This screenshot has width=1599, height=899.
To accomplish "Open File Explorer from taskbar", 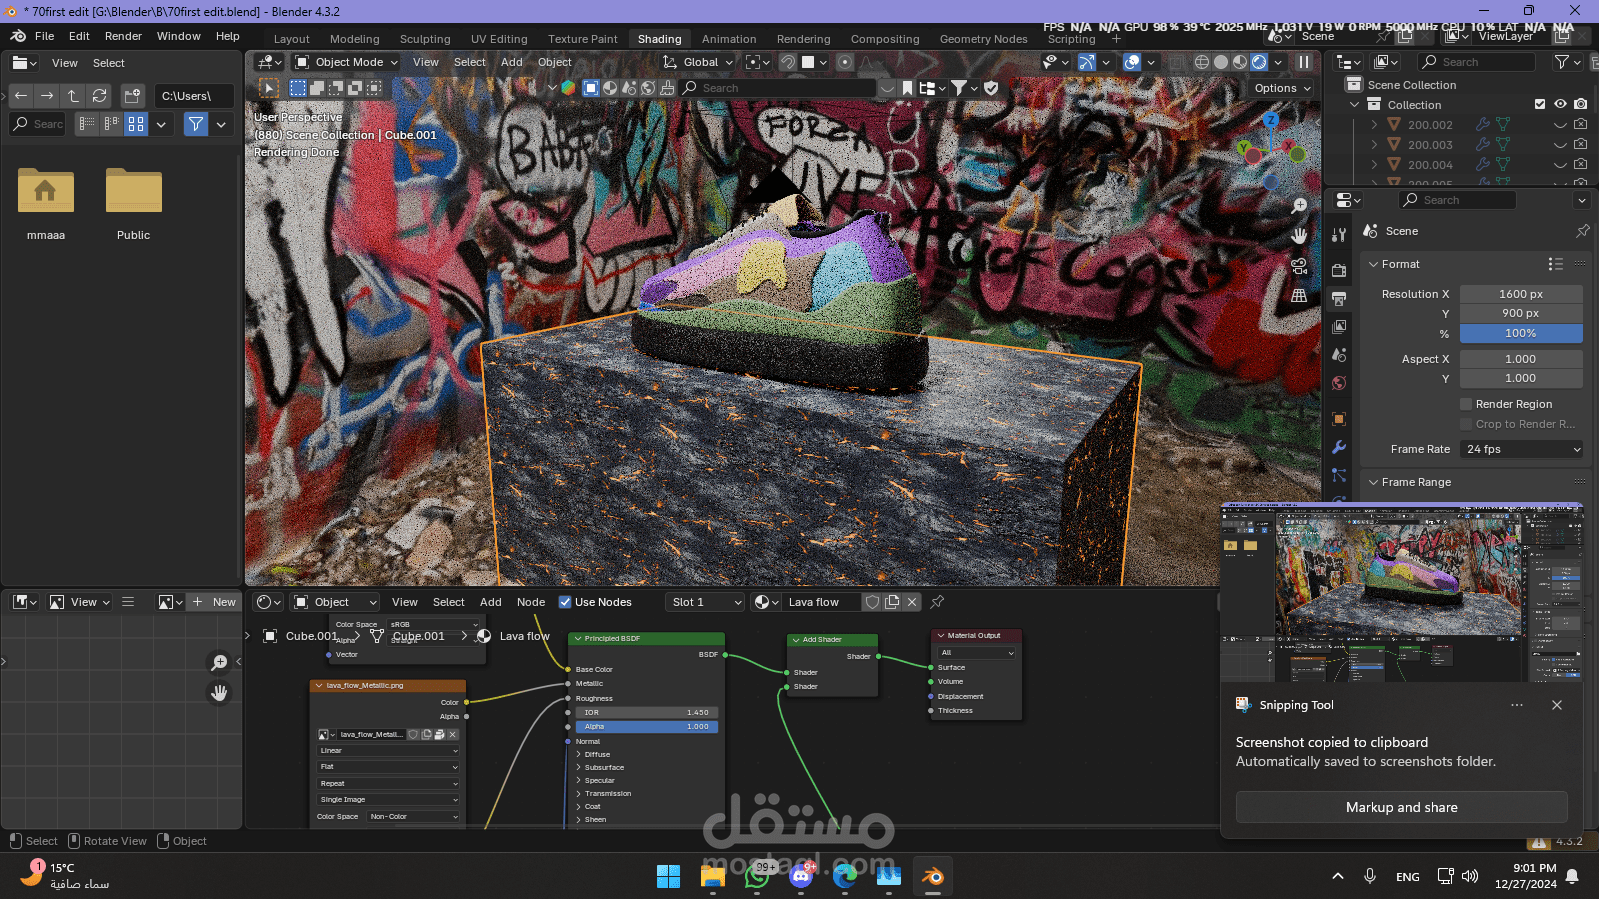I will coord(713,877).
